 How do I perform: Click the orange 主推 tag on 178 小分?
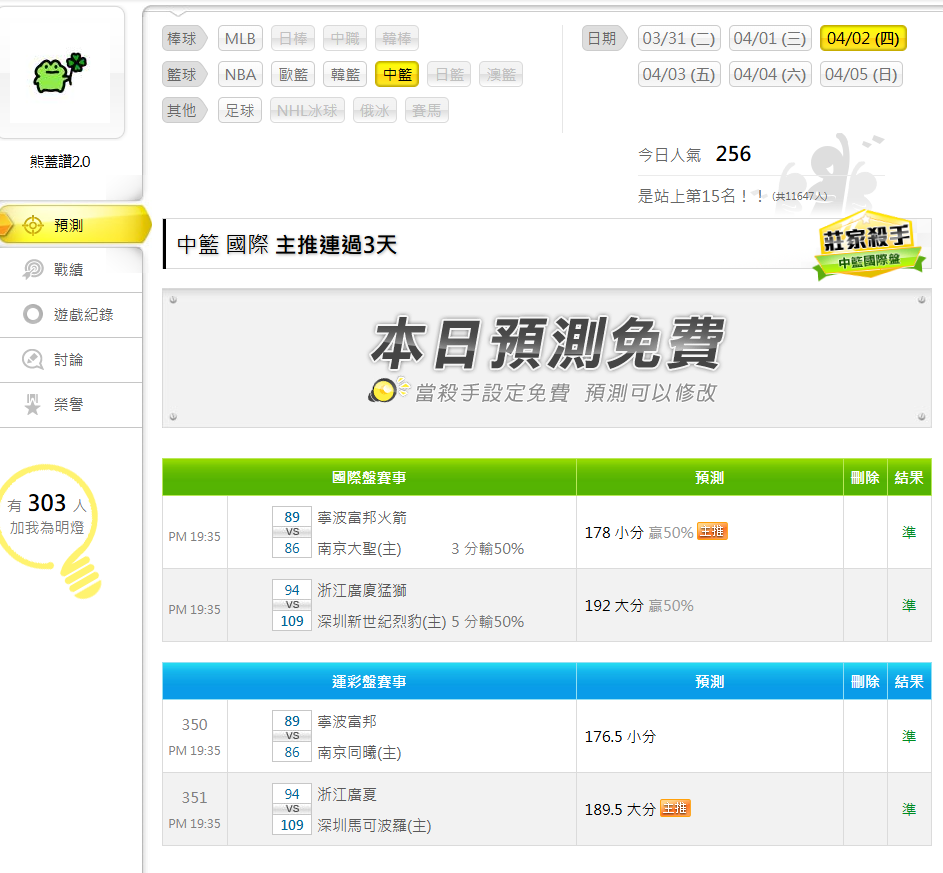(x=712, y=532)
